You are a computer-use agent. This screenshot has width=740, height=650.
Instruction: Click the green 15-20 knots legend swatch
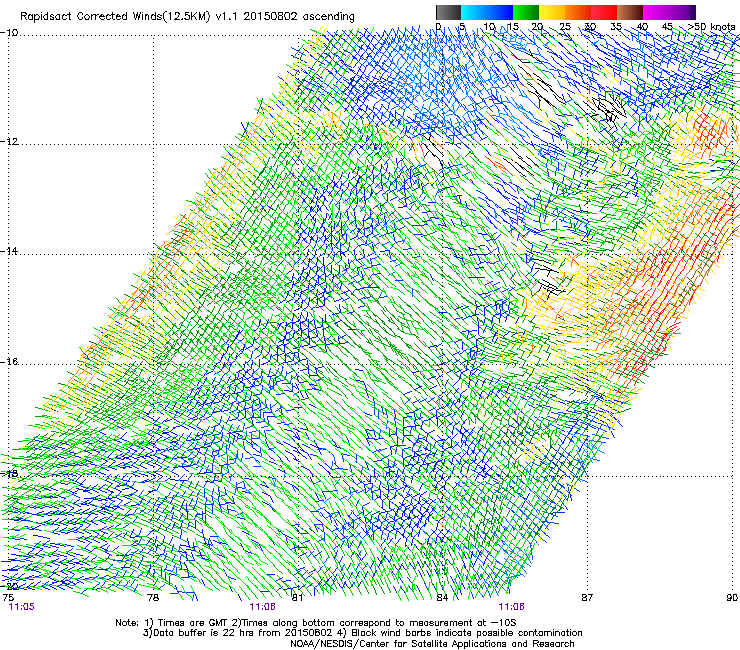(x=526, y=12)
